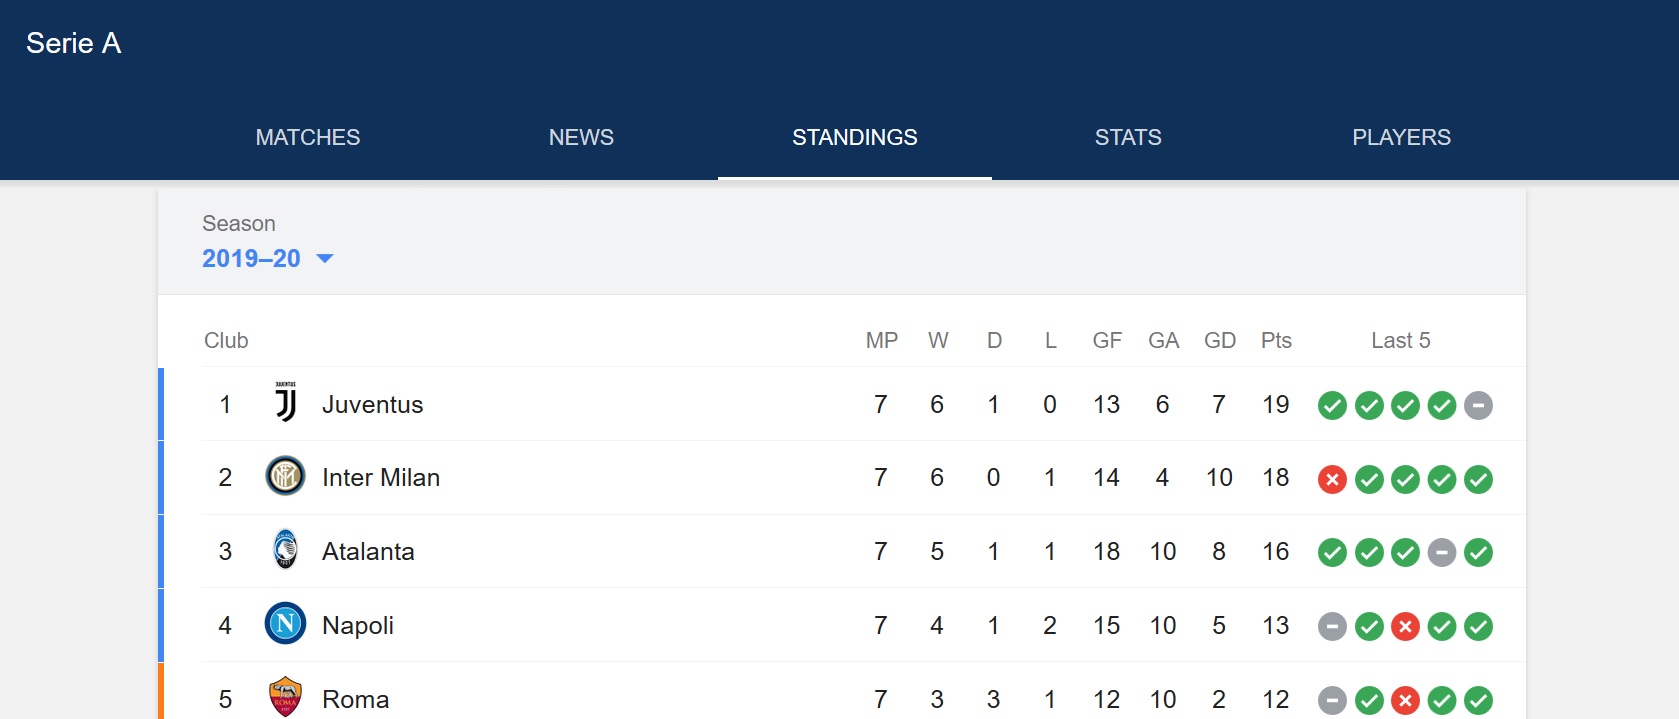Switch to the Matches tab
Viewport: 1679px width, 719px height.
pyautogui.click(x=308, y=138)
